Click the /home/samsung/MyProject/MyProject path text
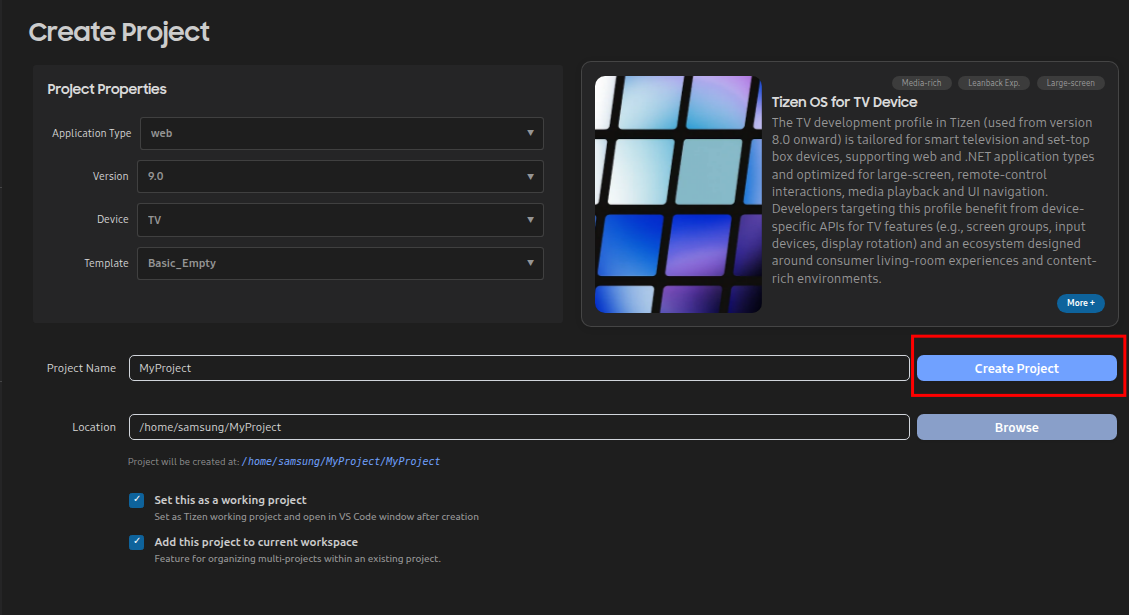Viewport: 1129px width, 615px height. [x=340, y=462]
